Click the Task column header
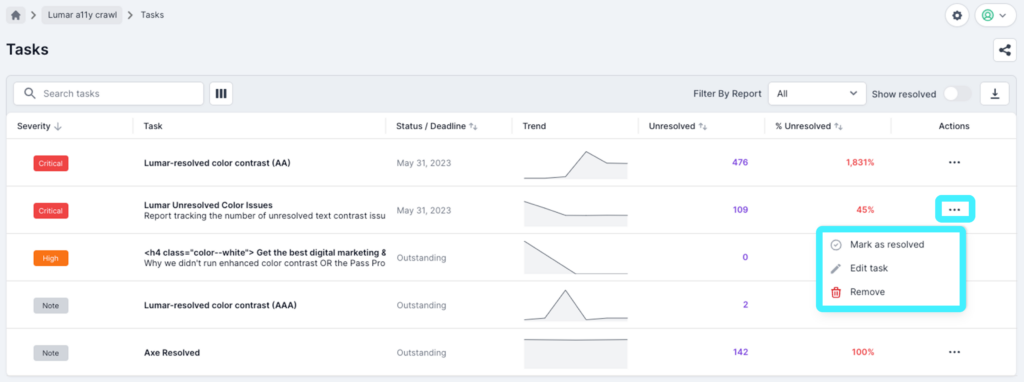 153,126
